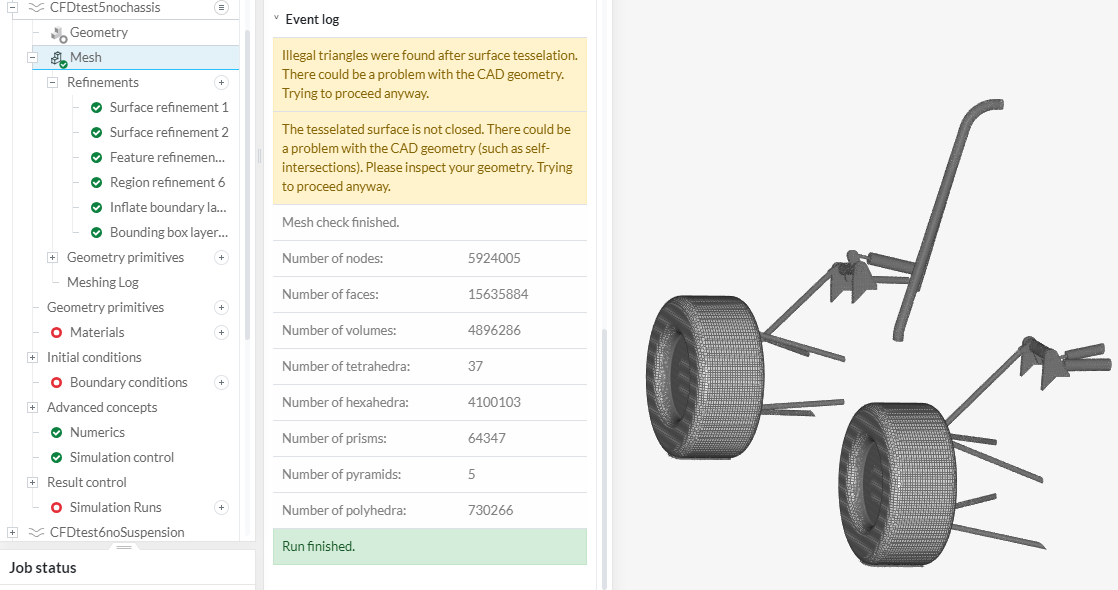Add a boundary condition via plus icon
The width and height of the screenshot is (1118, 590).
tap(222, 382)
